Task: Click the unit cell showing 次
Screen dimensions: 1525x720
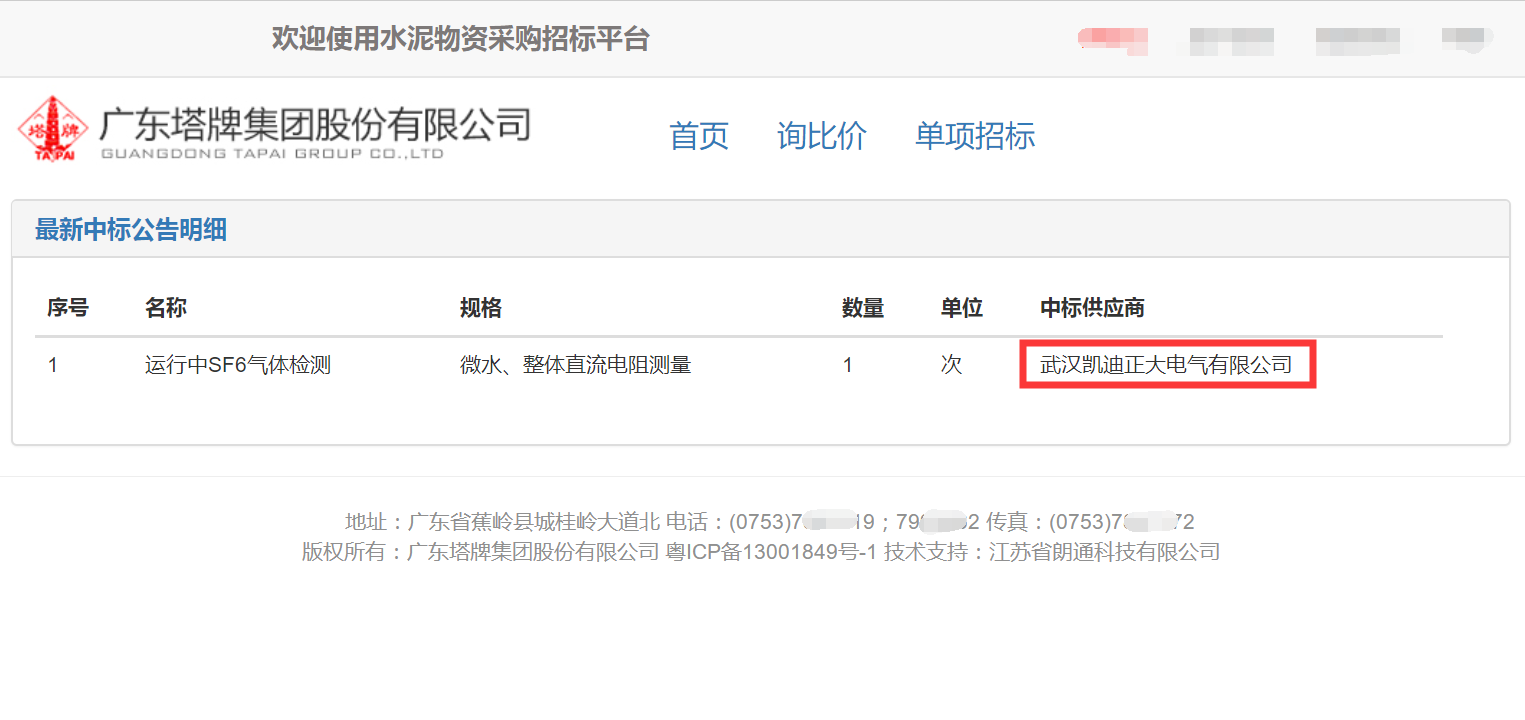Action: (951, 365)
